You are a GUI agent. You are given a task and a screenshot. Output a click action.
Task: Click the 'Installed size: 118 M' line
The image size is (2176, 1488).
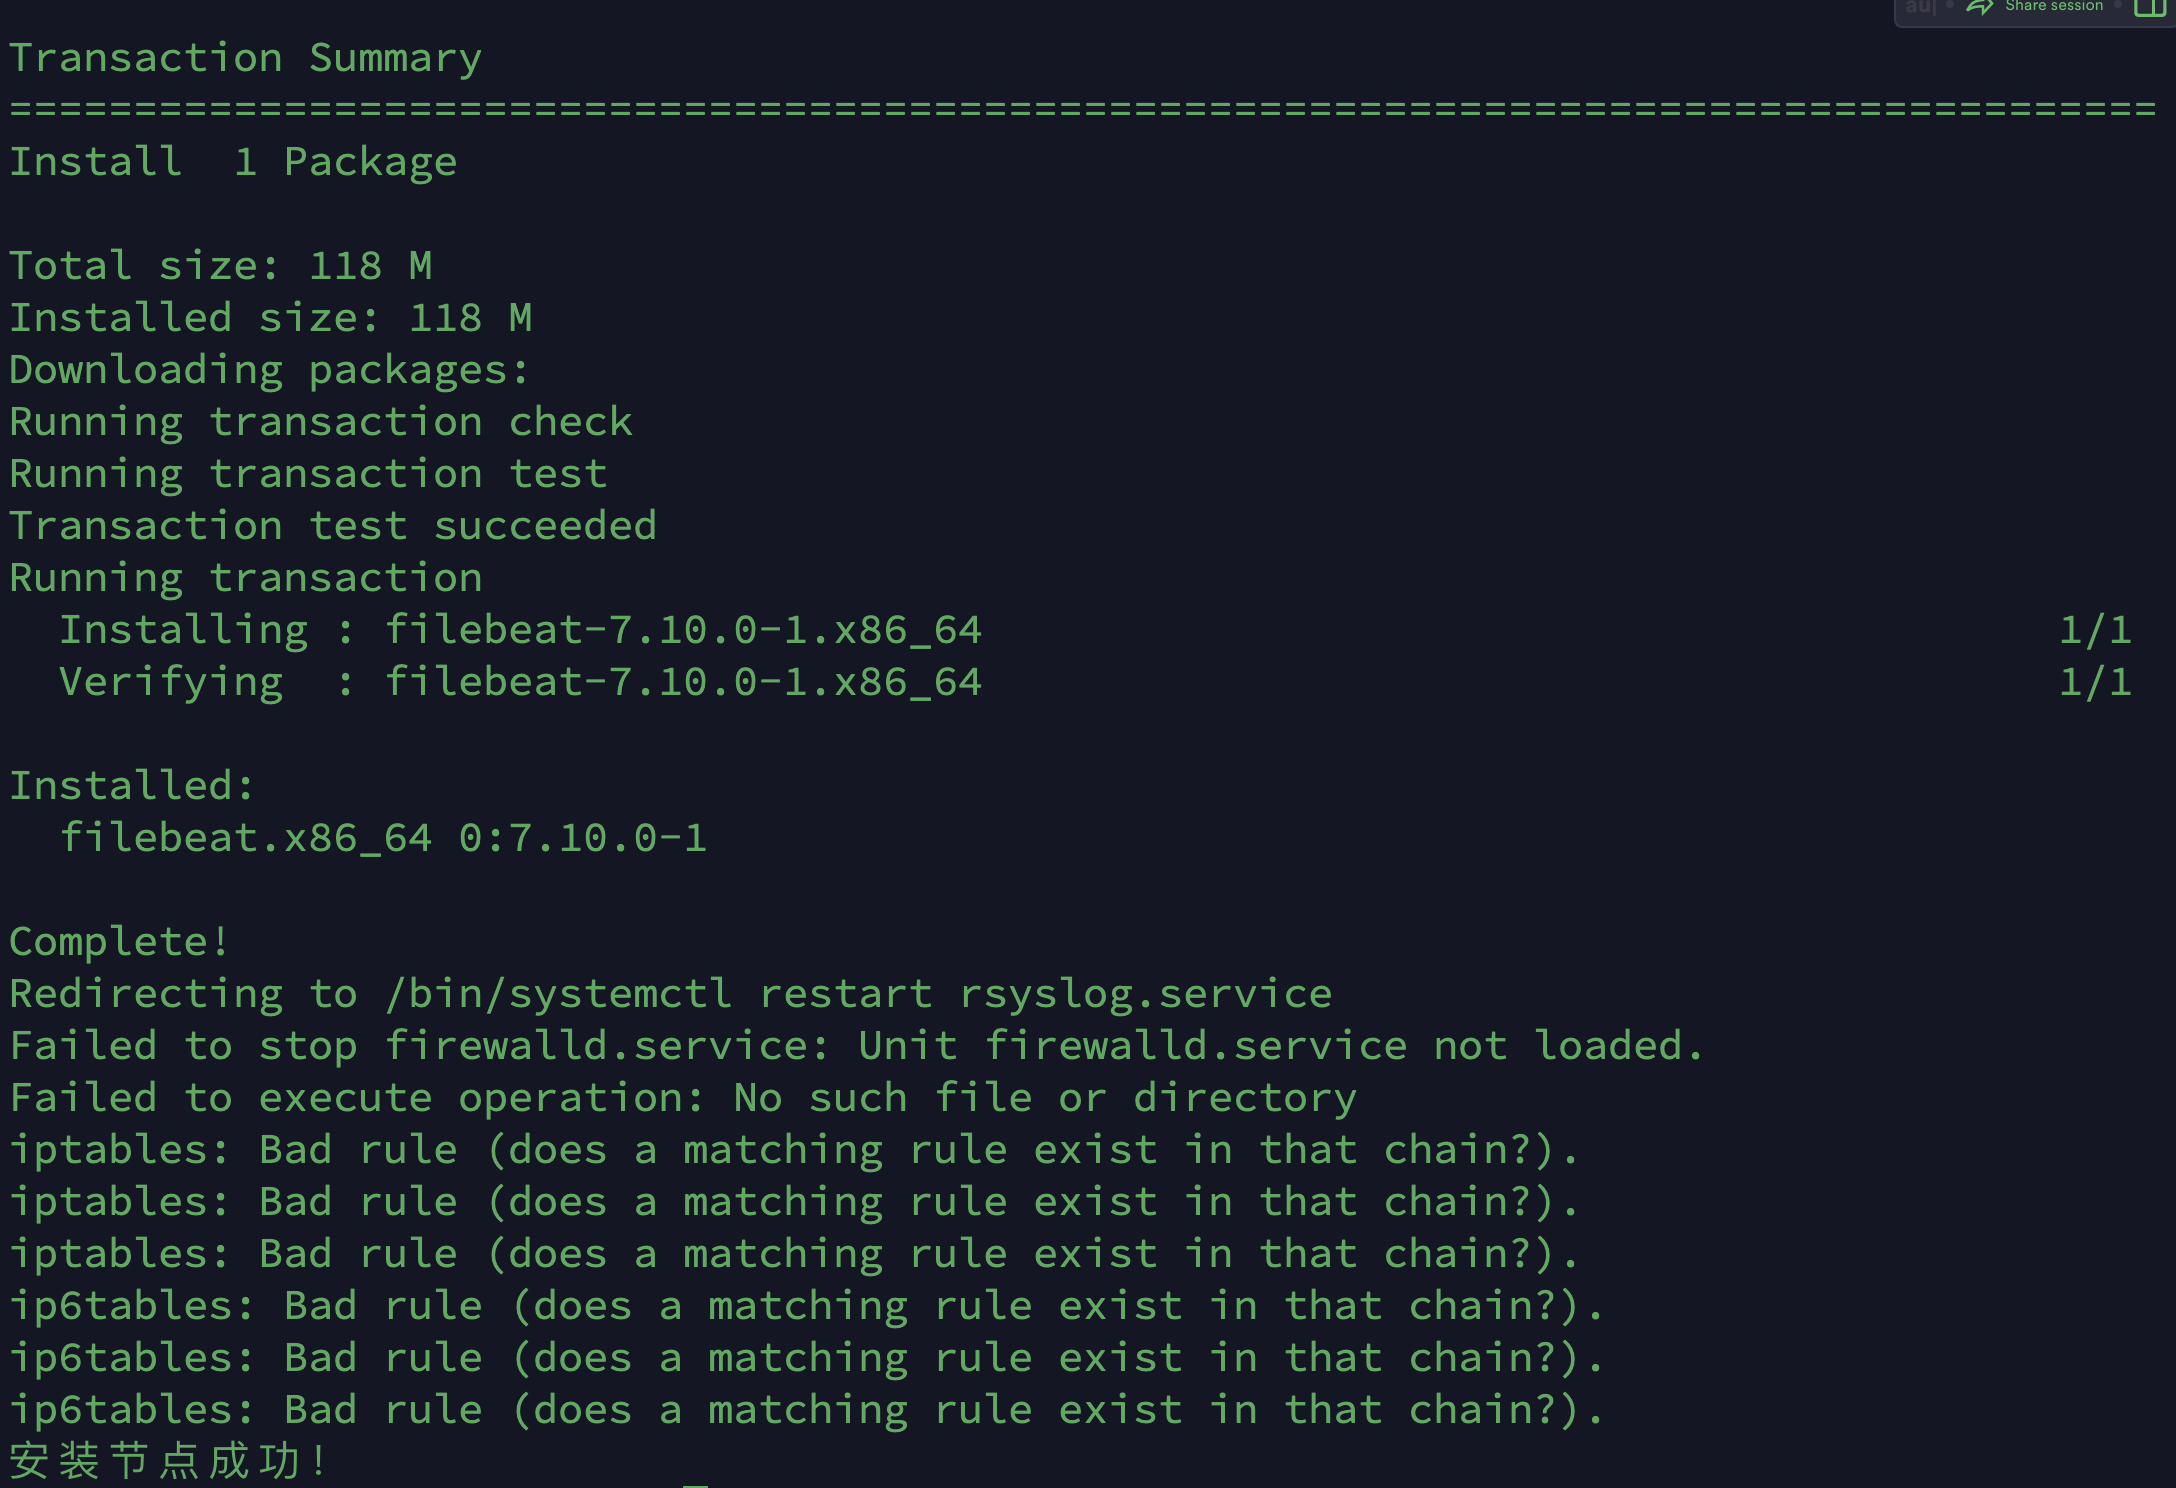tap(271, 318)
